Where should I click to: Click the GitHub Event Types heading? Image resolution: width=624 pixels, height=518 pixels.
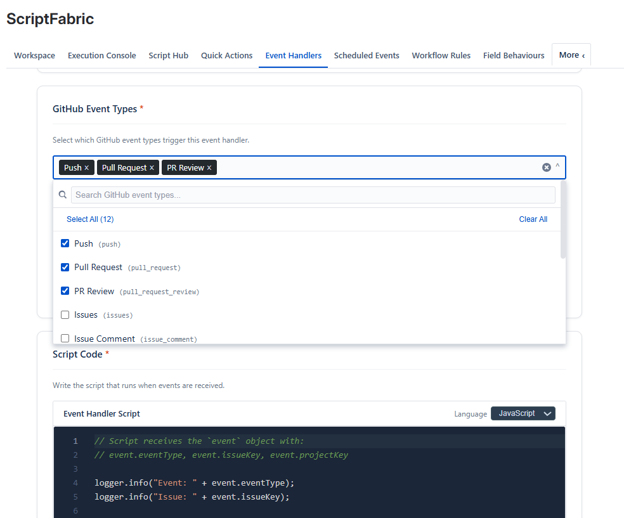coord(95,109)
